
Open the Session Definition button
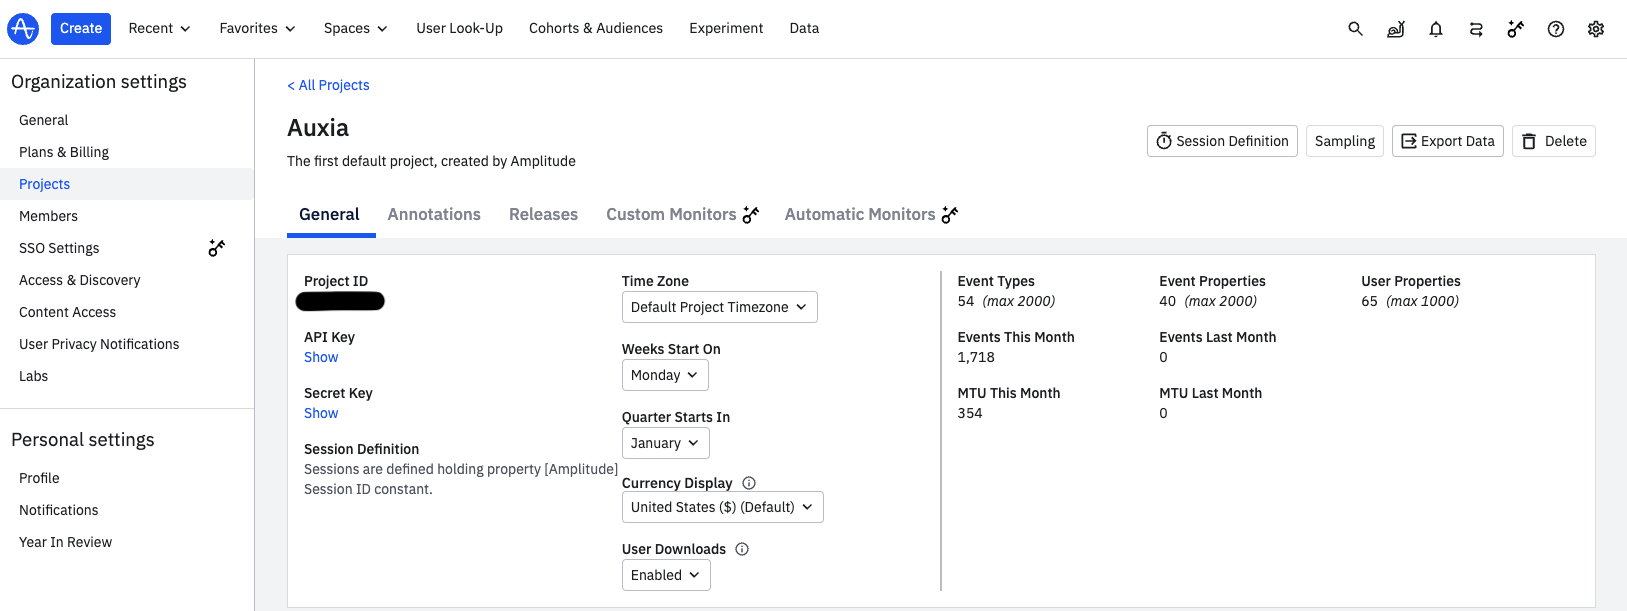coord(1222,141)
